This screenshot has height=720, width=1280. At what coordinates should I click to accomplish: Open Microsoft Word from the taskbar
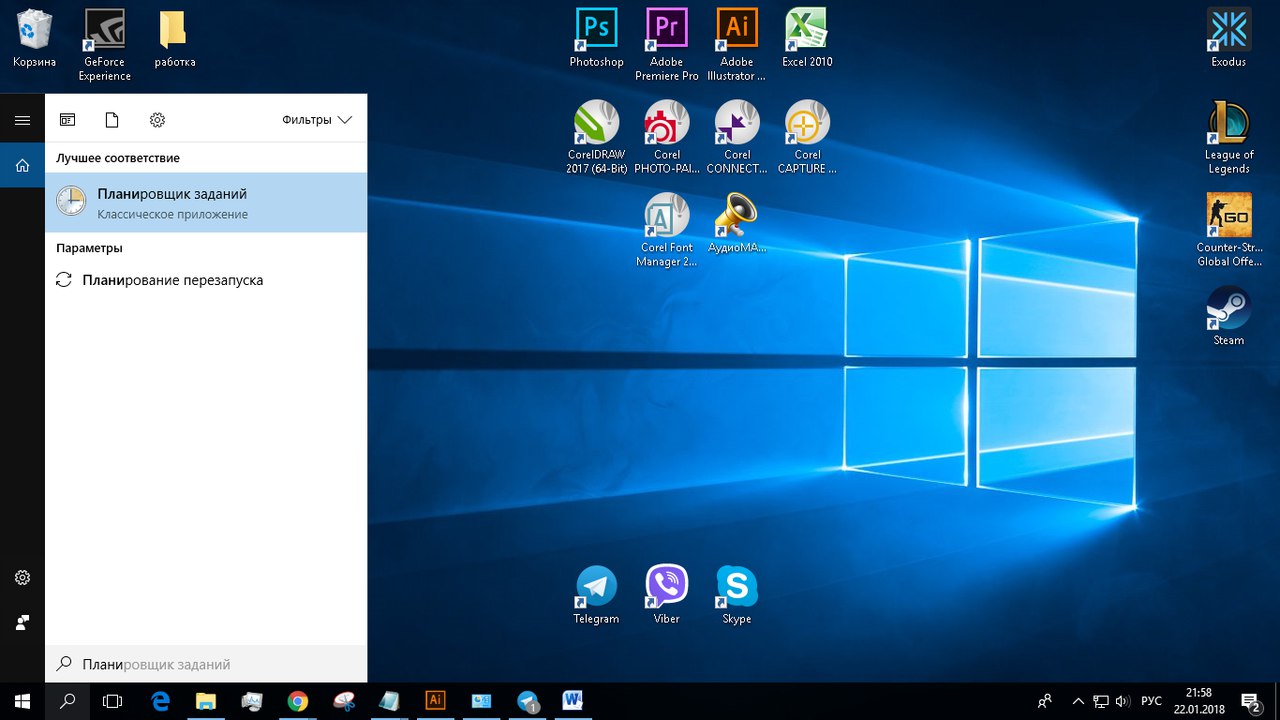(x=573, y=701)
